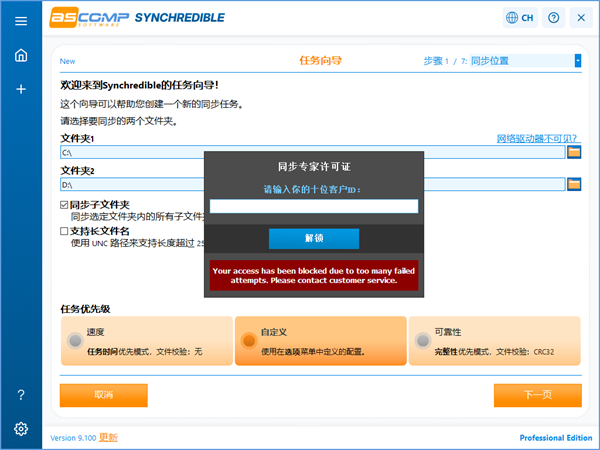Click the 解锁 unlock button
This screenshot has width=600, height=450.
point(313,238)
